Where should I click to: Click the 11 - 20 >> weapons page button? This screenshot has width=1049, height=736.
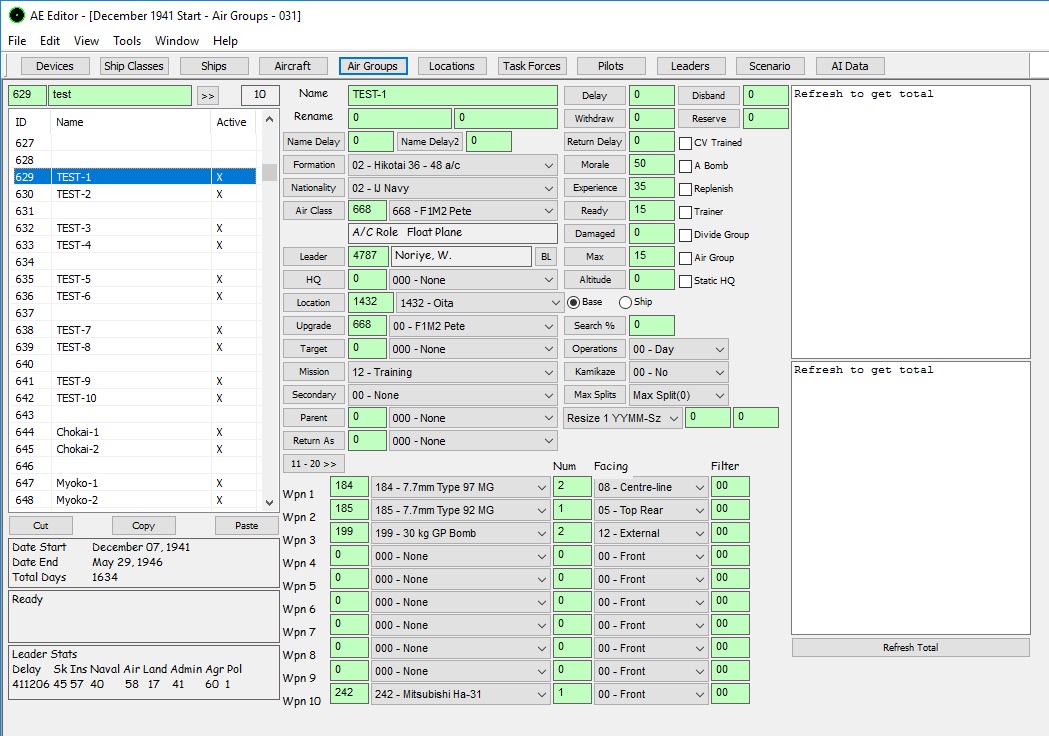coord(313,464)
